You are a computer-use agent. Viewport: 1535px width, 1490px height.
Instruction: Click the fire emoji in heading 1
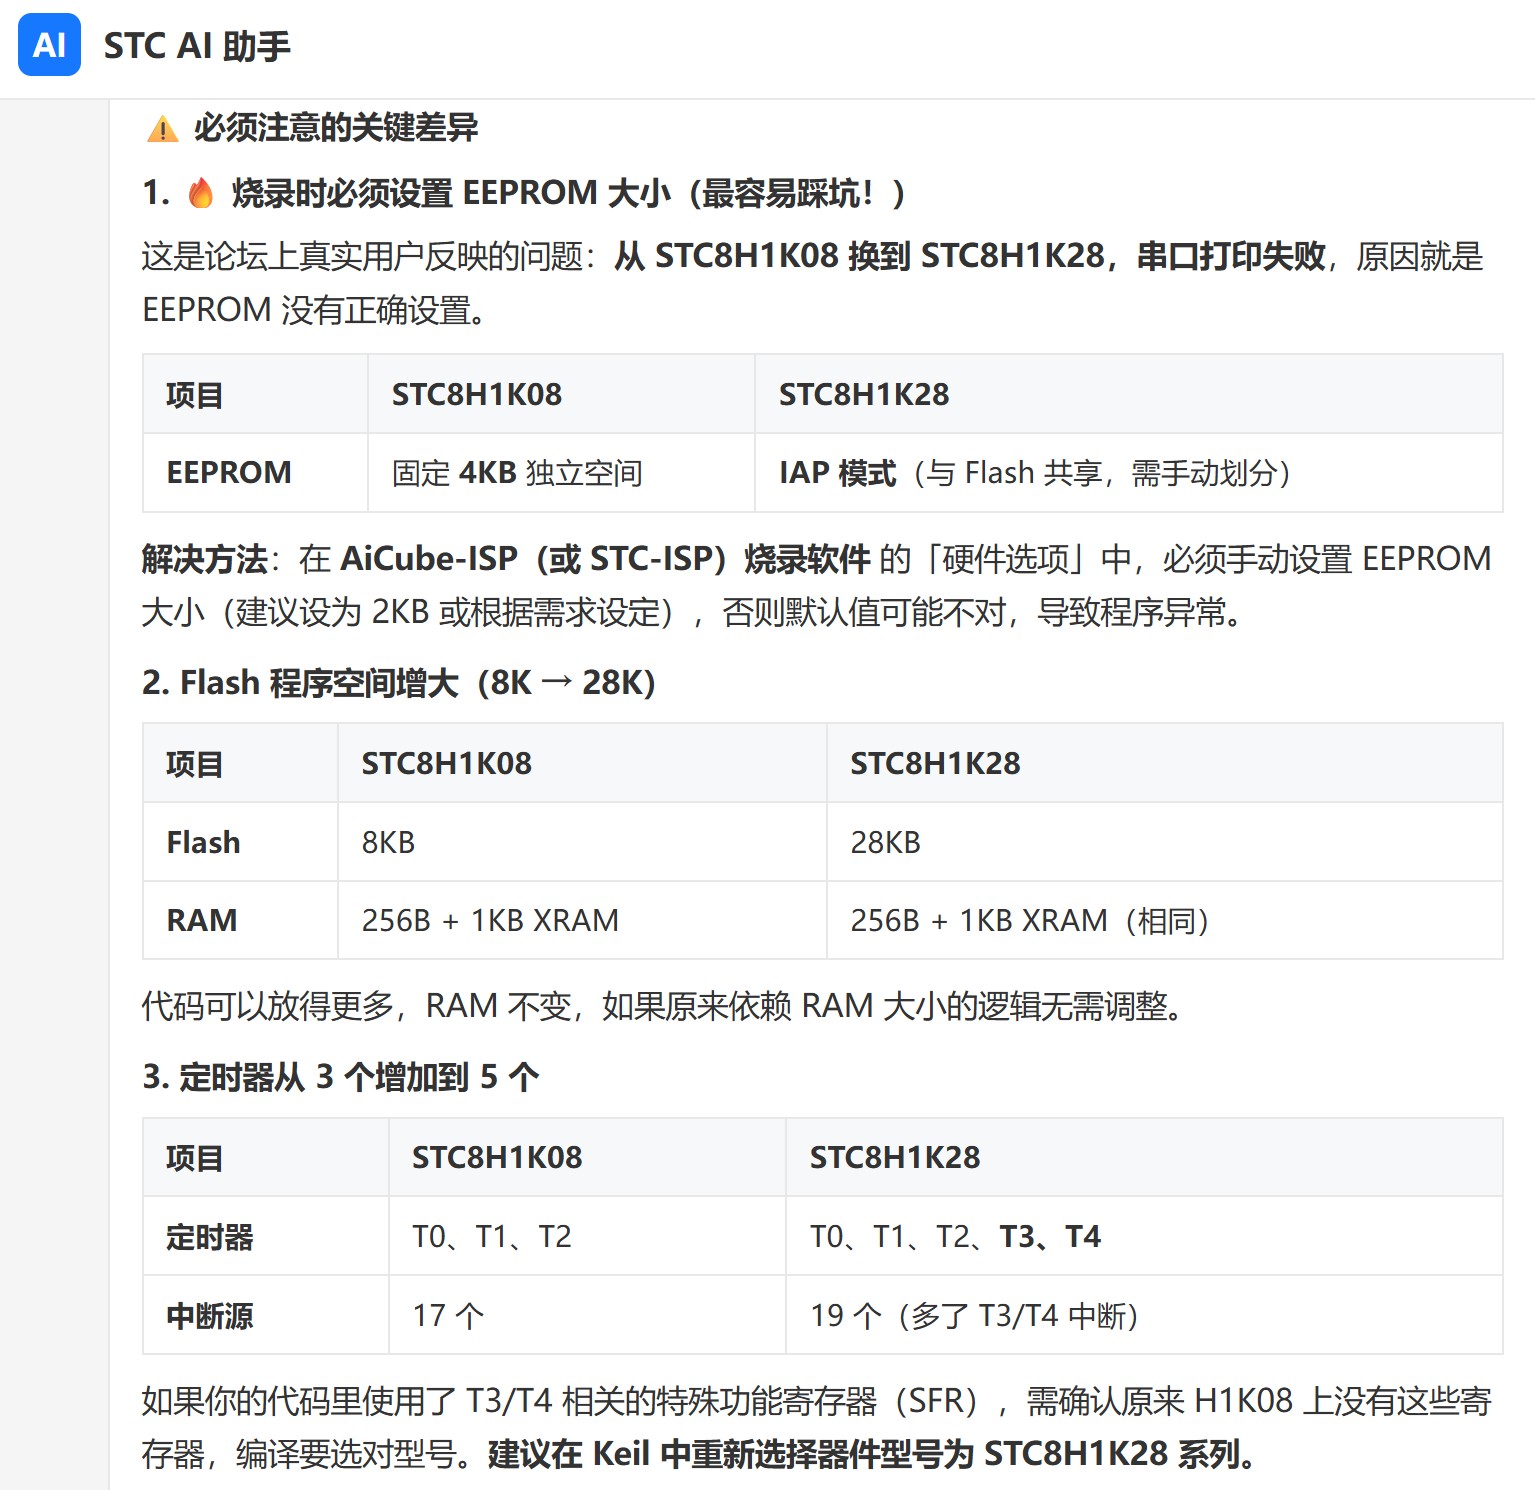(x=201, y=192)
